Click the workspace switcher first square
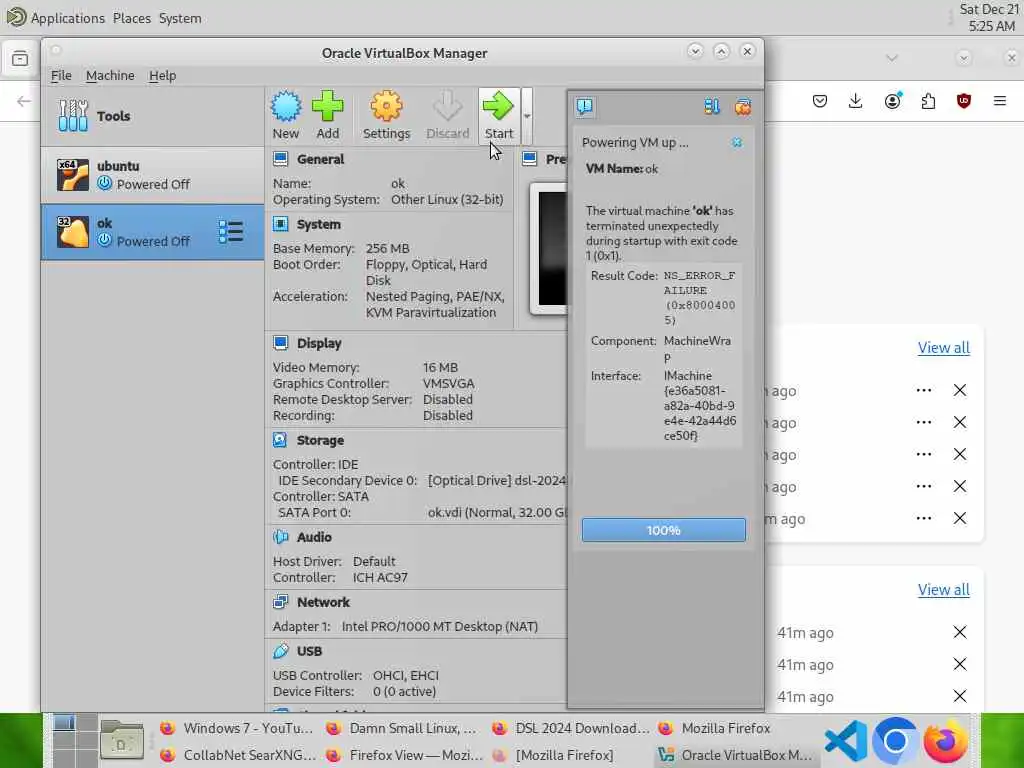Viewport: 1024px width, 768px height. 64,722
